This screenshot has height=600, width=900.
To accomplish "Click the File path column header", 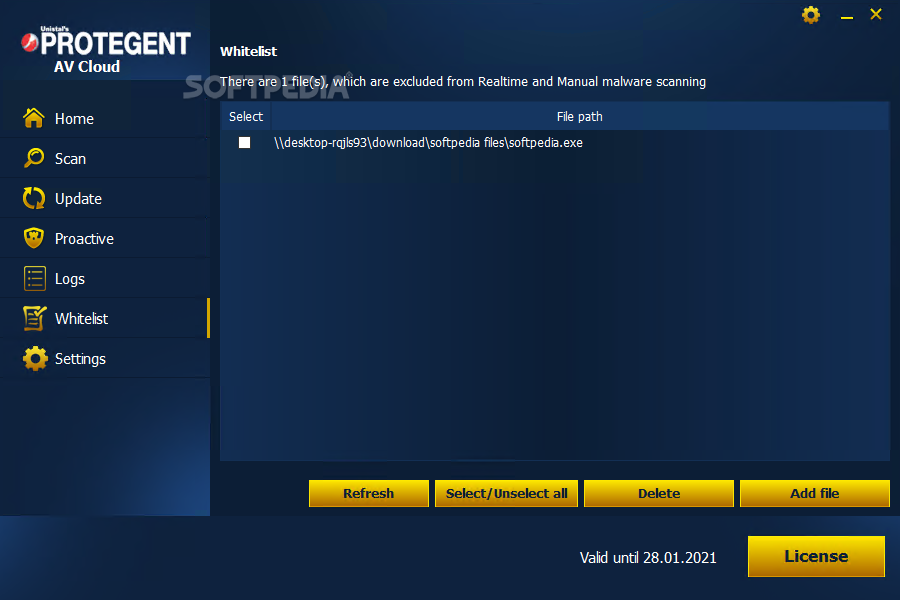I will click(580, 117).
